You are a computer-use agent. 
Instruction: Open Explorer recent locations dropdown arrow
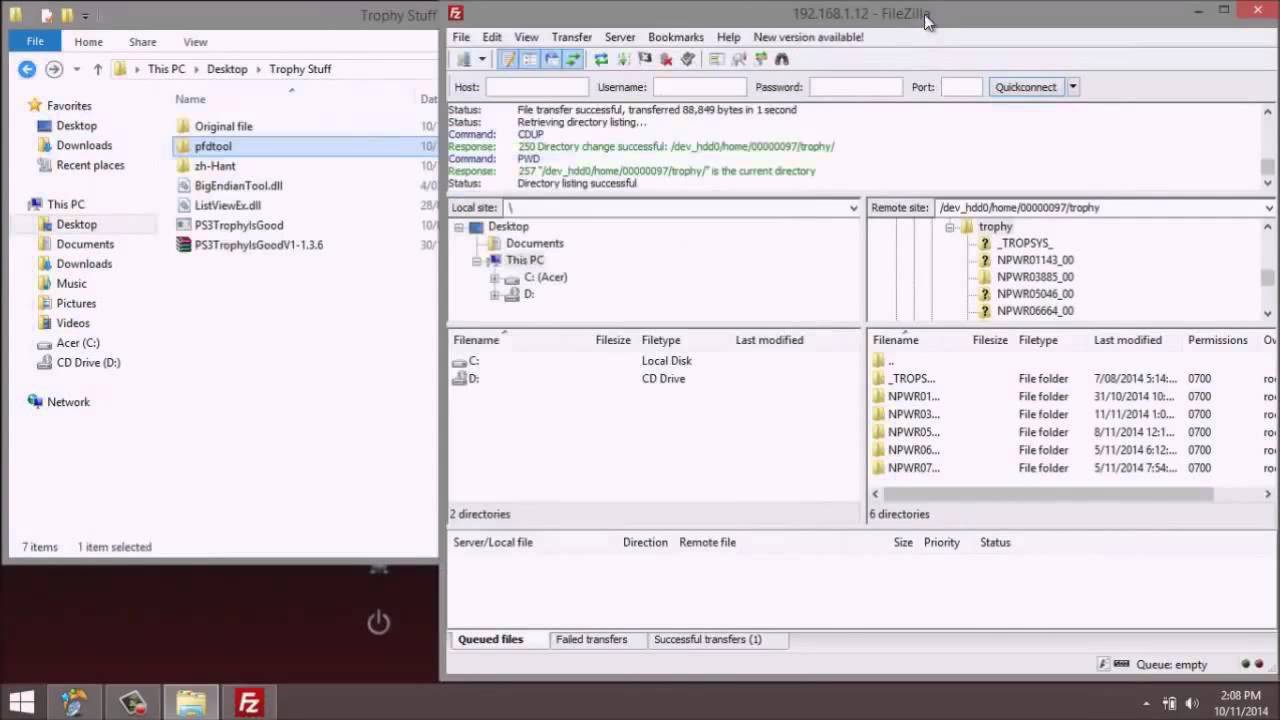(x=76, y=69)
